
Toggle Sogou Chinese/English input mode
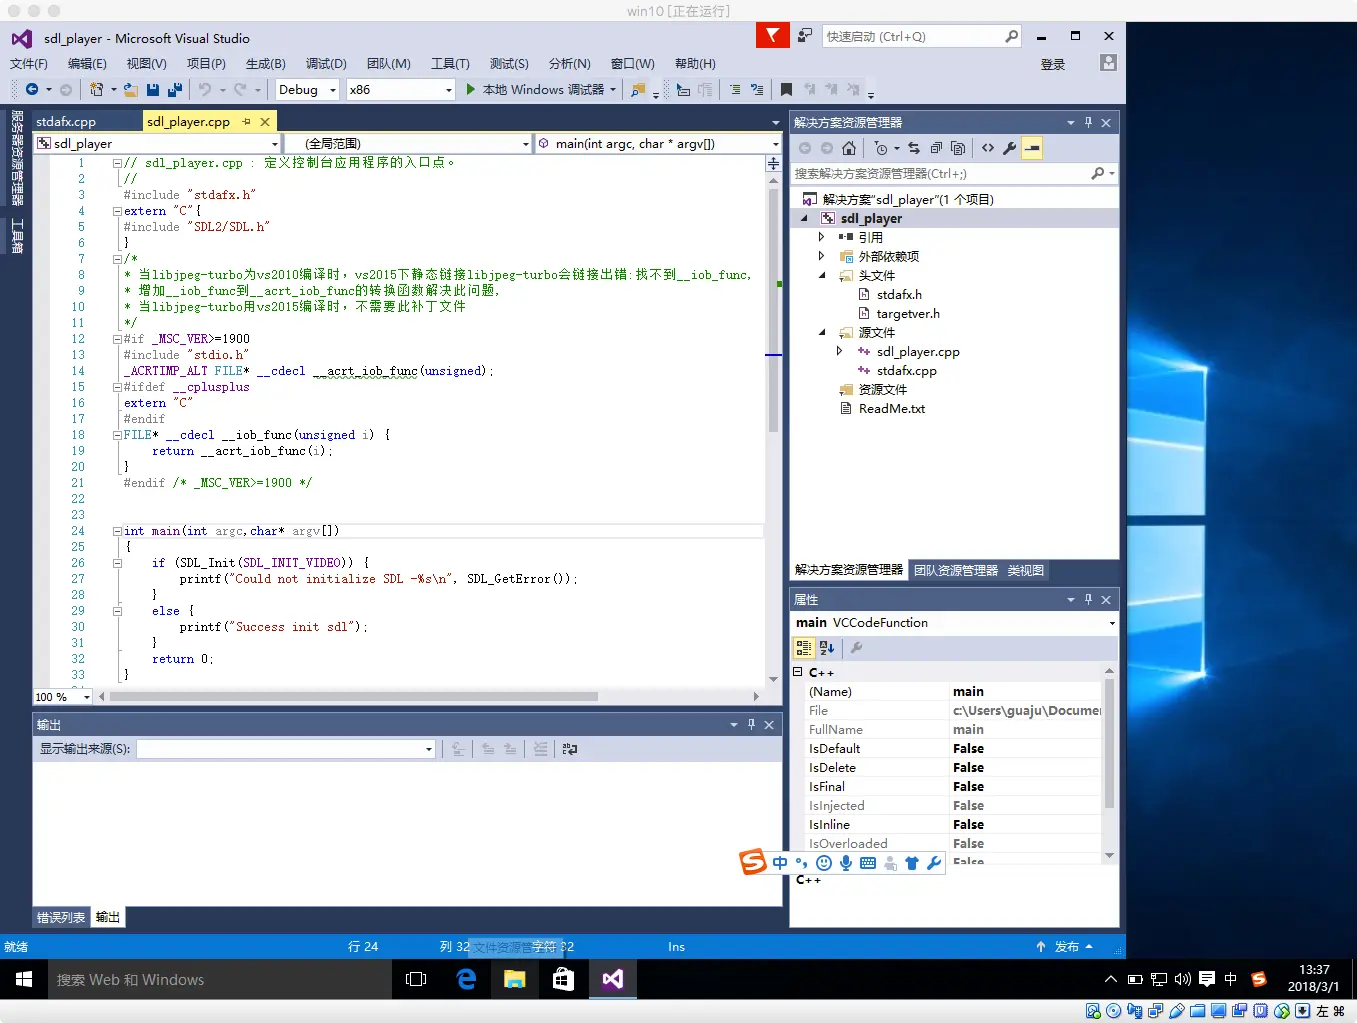(780, 863)
